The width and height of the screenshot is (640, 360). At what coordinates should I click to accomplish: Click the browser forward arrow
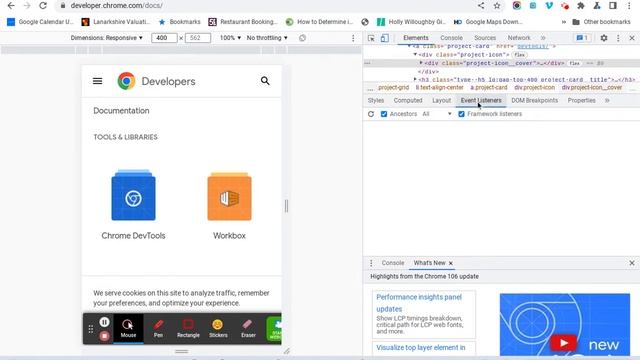(x=27, y=6)
